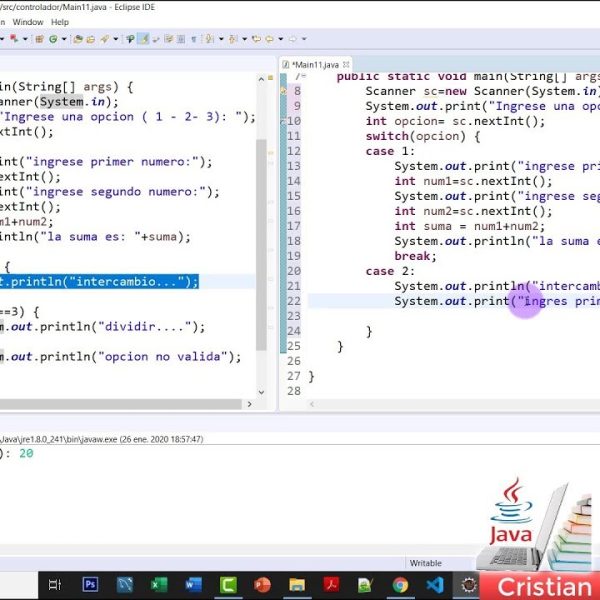This screenshot has width=600, height=600.
Task: Expand the New Java Class dropdown arrow
Action: tap(64, 39)
